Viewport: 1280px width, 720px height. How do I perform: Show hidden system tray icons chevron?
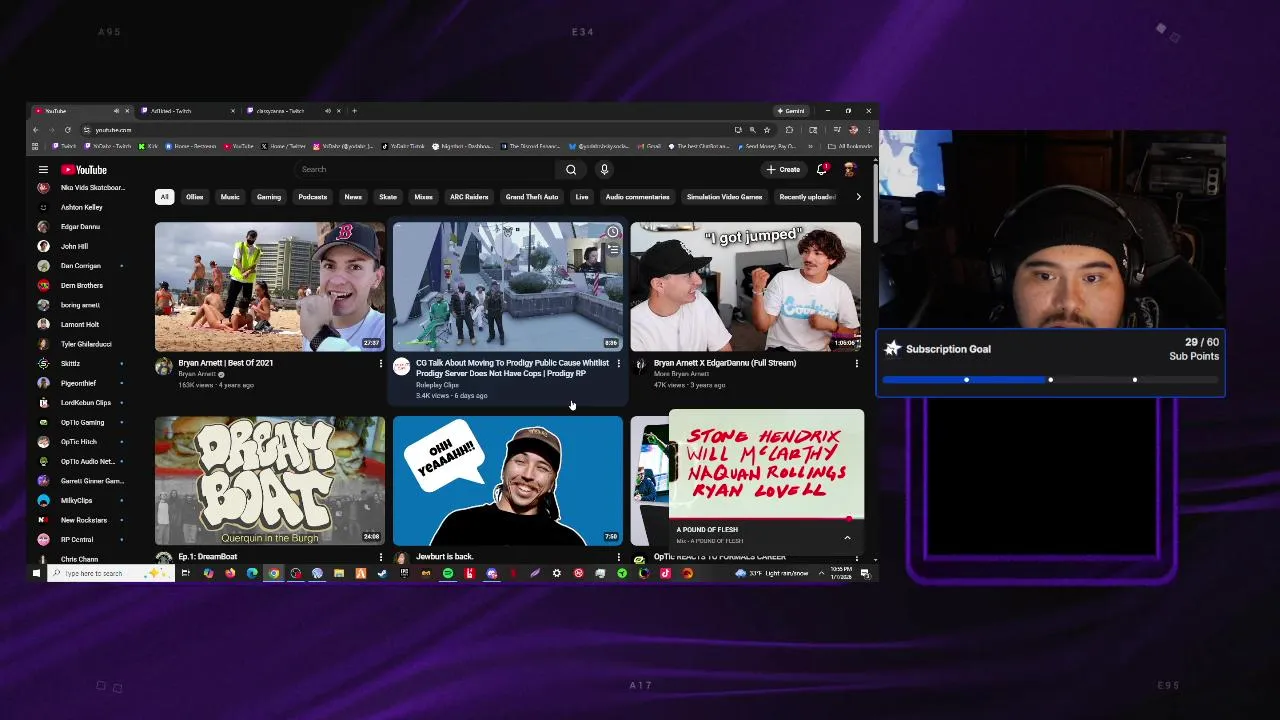(x=822, y=573)
